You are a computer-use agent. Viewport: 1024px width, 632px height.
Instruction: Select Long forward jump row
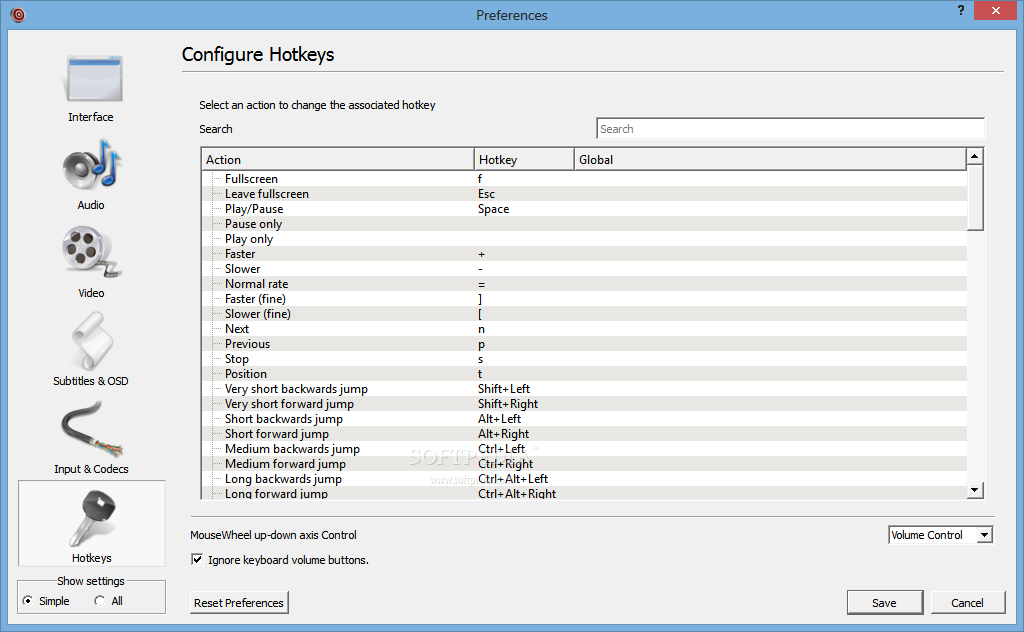584,493
